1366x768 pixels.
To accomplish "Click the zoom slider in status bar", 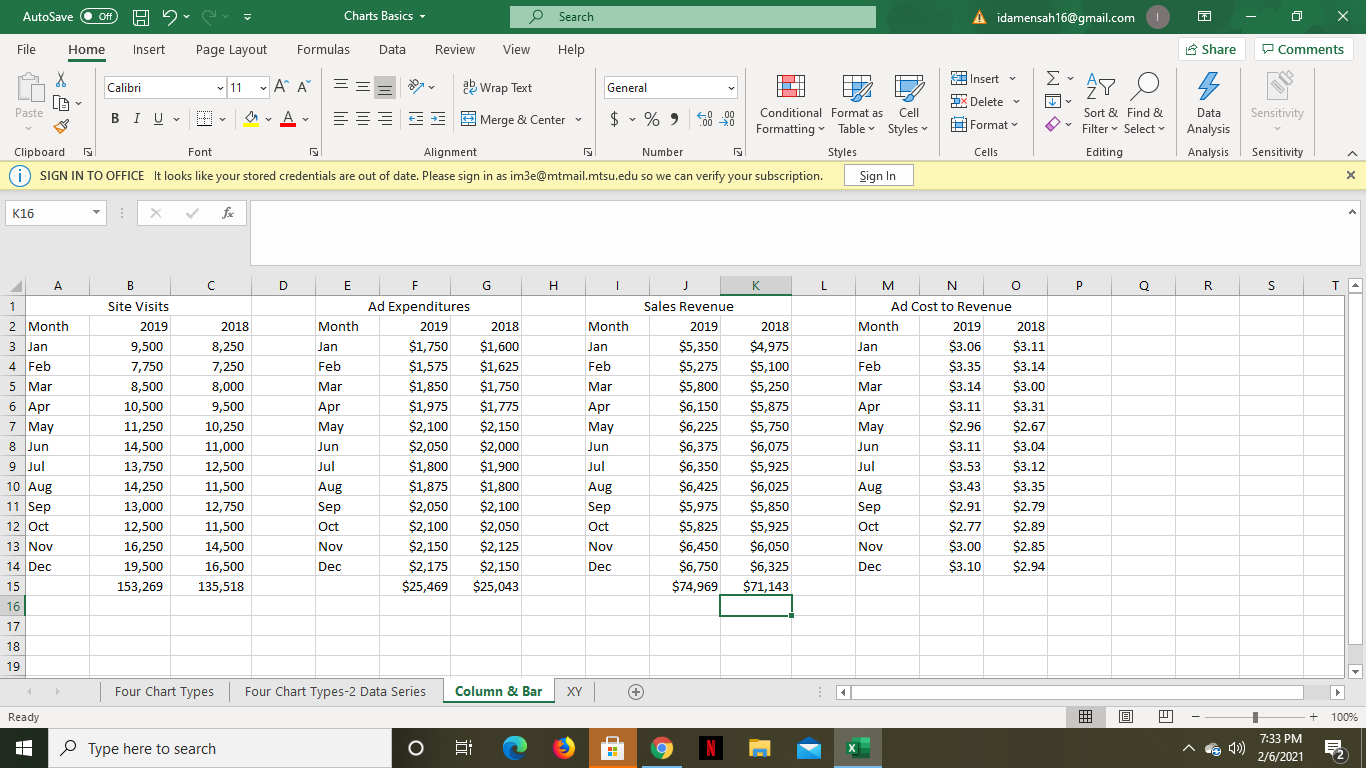I will point(1255,717).
